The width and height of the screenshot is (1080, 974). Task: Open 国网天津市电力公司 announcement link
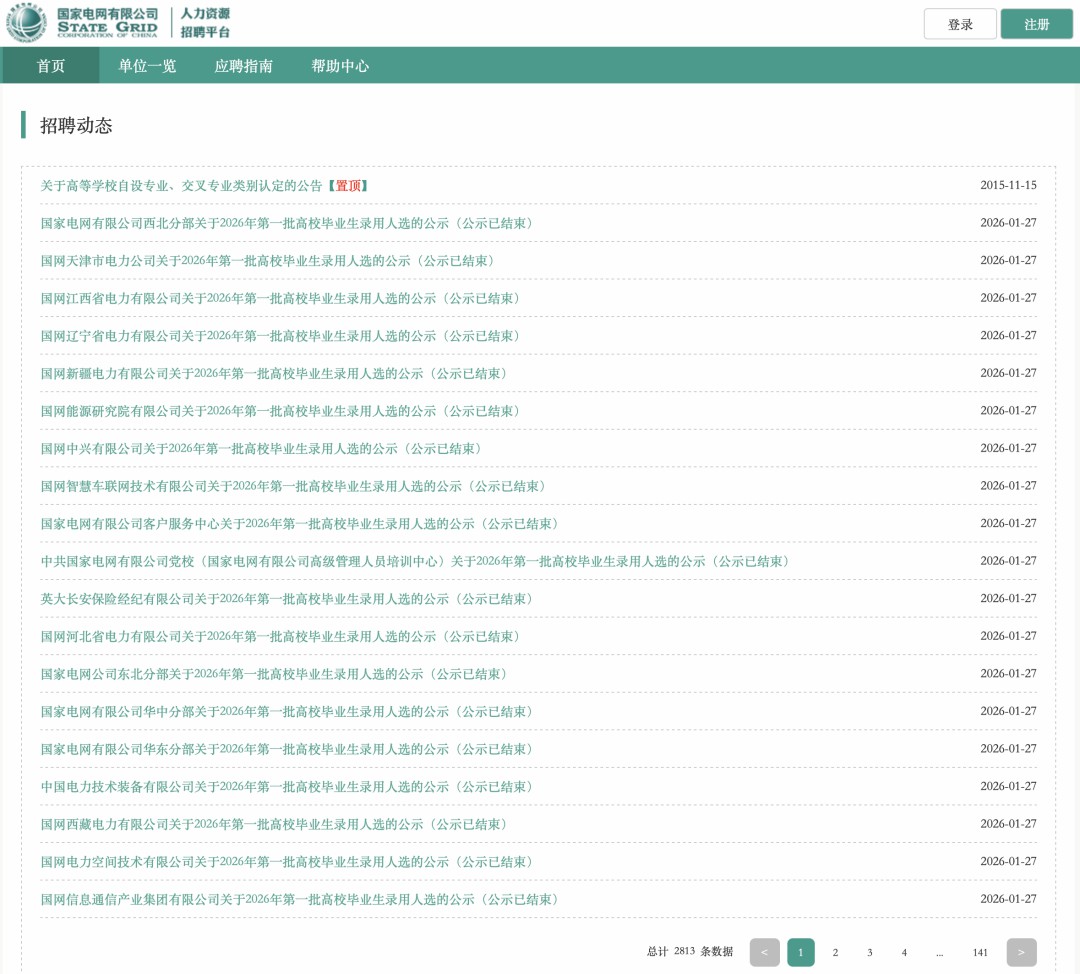[267, 261]
